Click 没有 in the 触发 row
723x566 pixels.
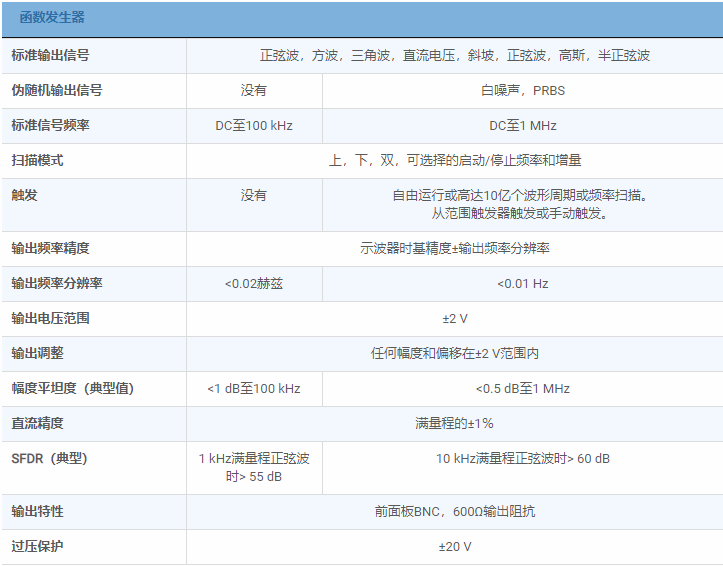point(254,195)
